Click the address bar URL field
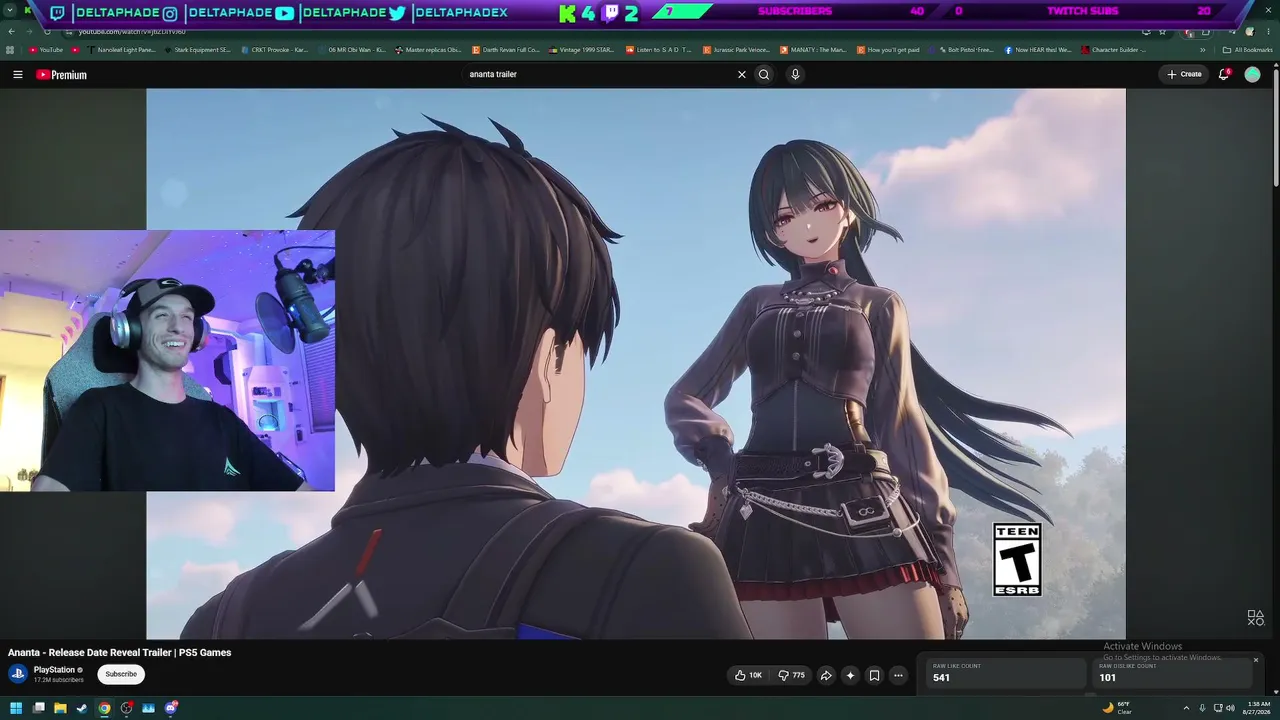 click(600, 32)
